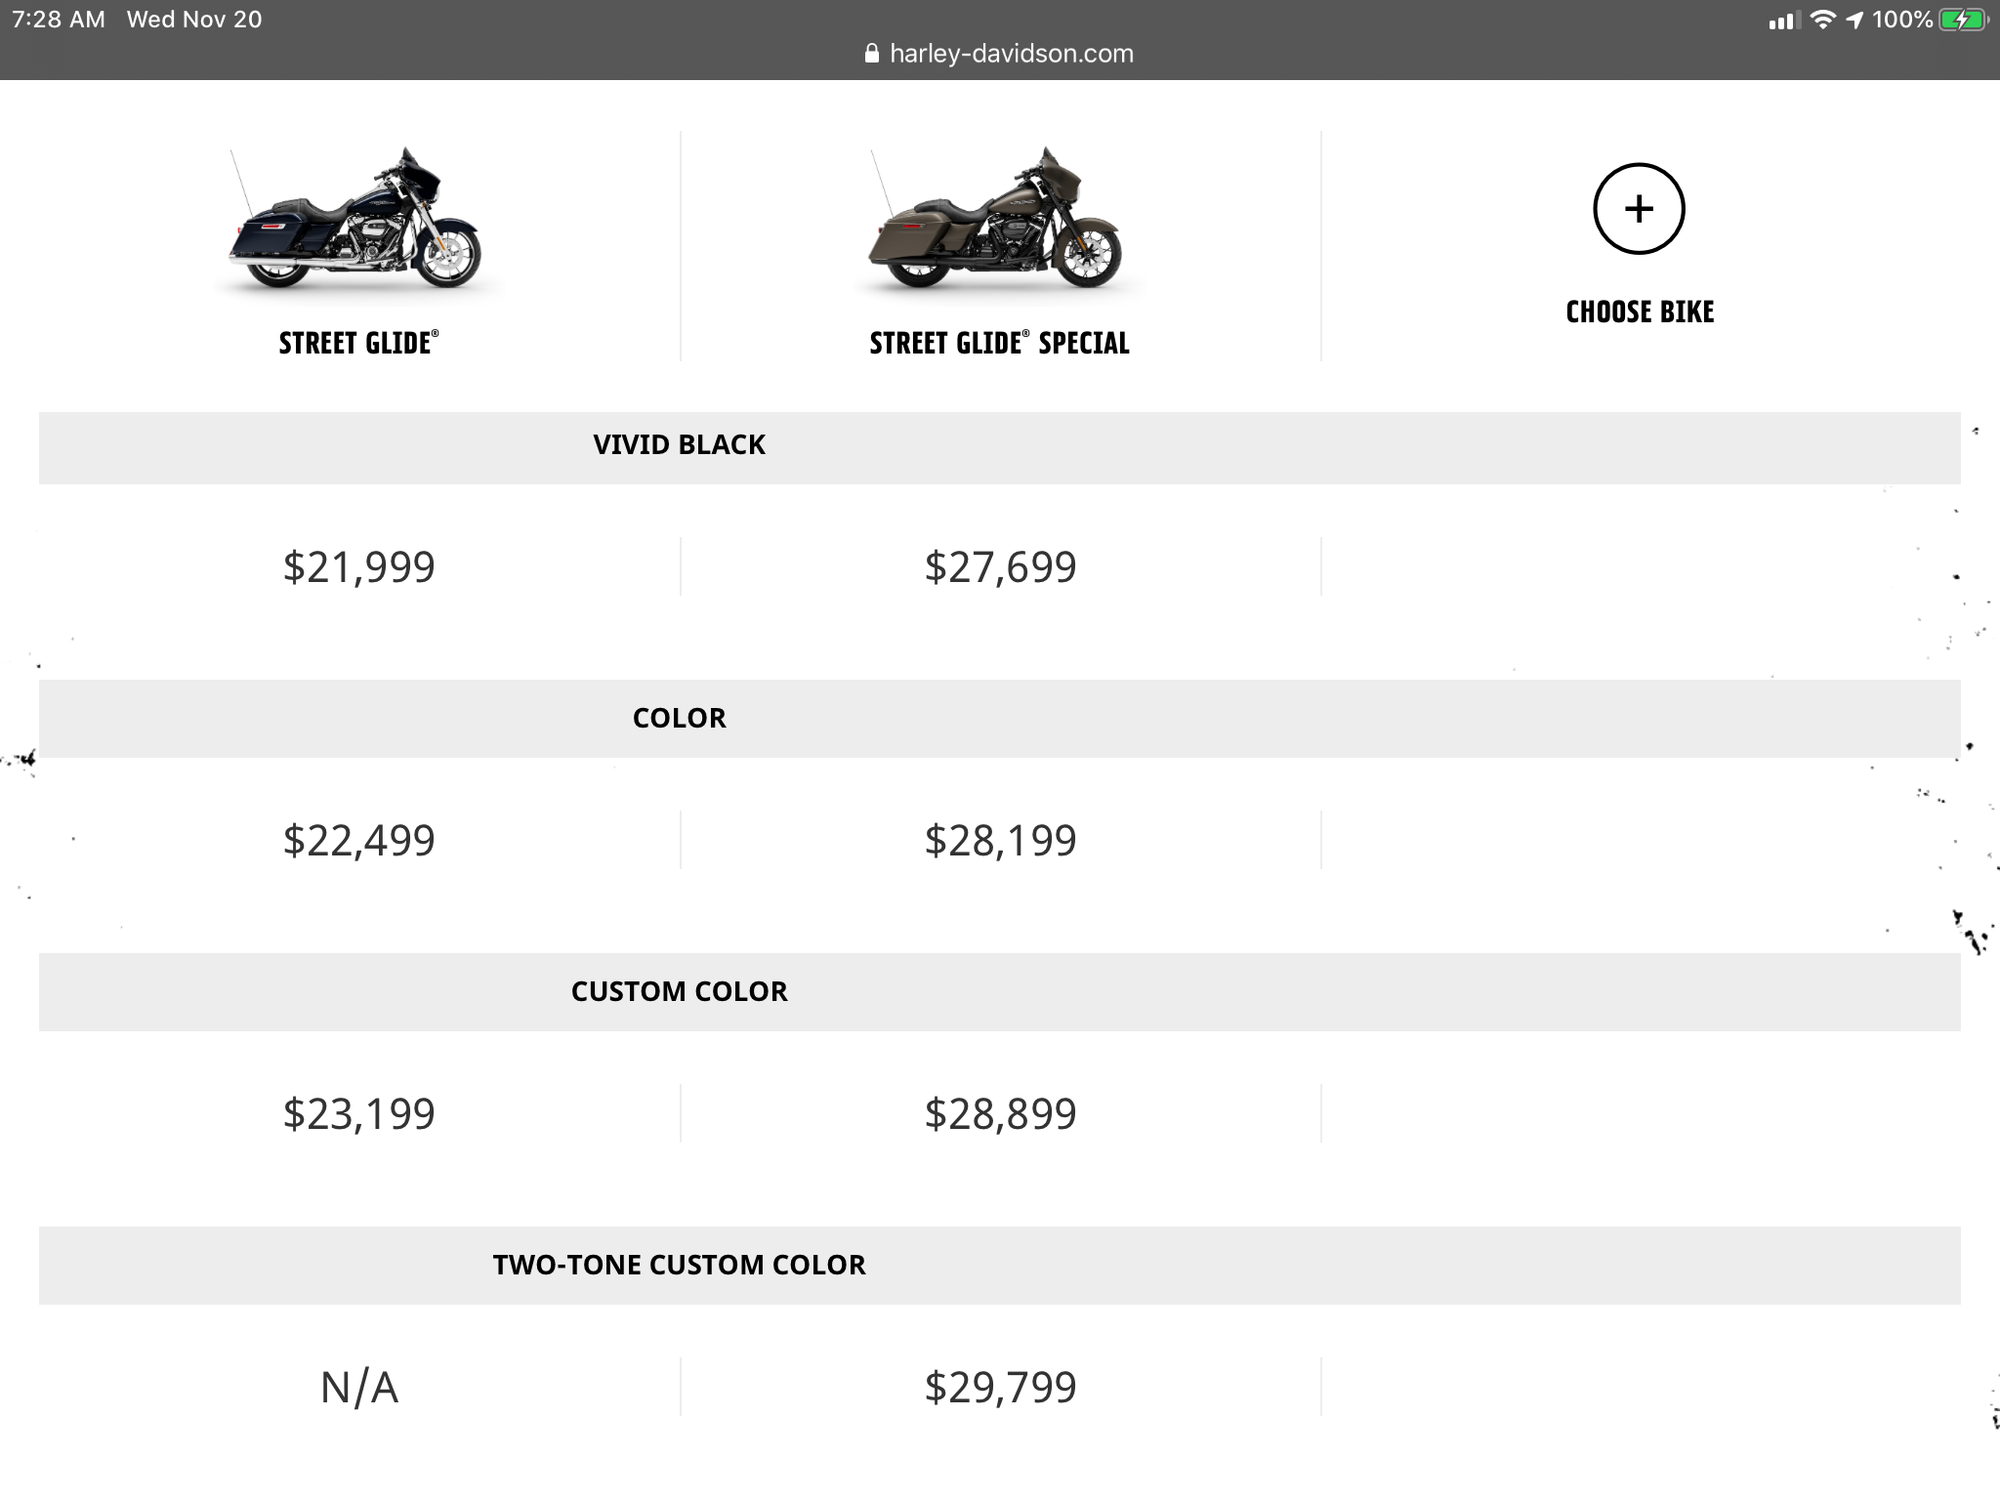
Task: Click the $21,999 Vivid Black price
Action: pos(359,567)
